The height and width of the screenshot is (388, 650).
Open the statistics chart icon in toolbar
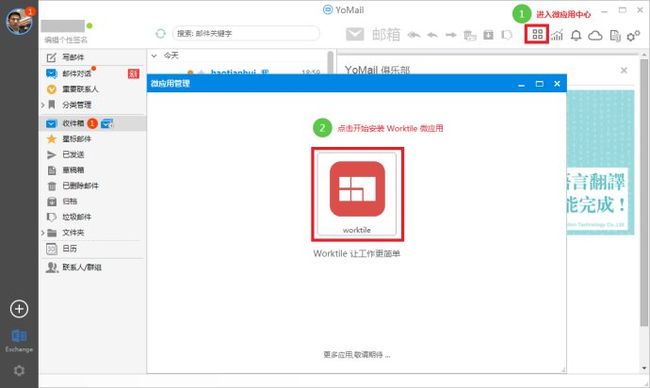coord(557,35)
